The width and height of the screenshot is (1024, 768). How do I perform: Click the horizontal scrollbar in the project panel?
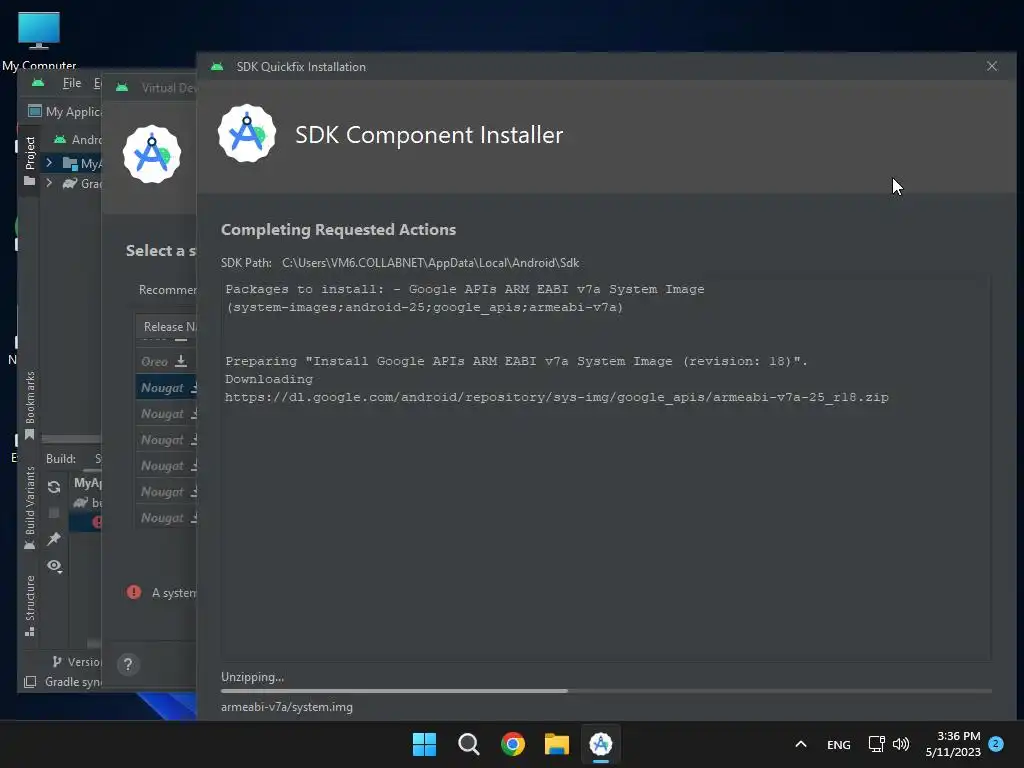[x=71, y=439]
